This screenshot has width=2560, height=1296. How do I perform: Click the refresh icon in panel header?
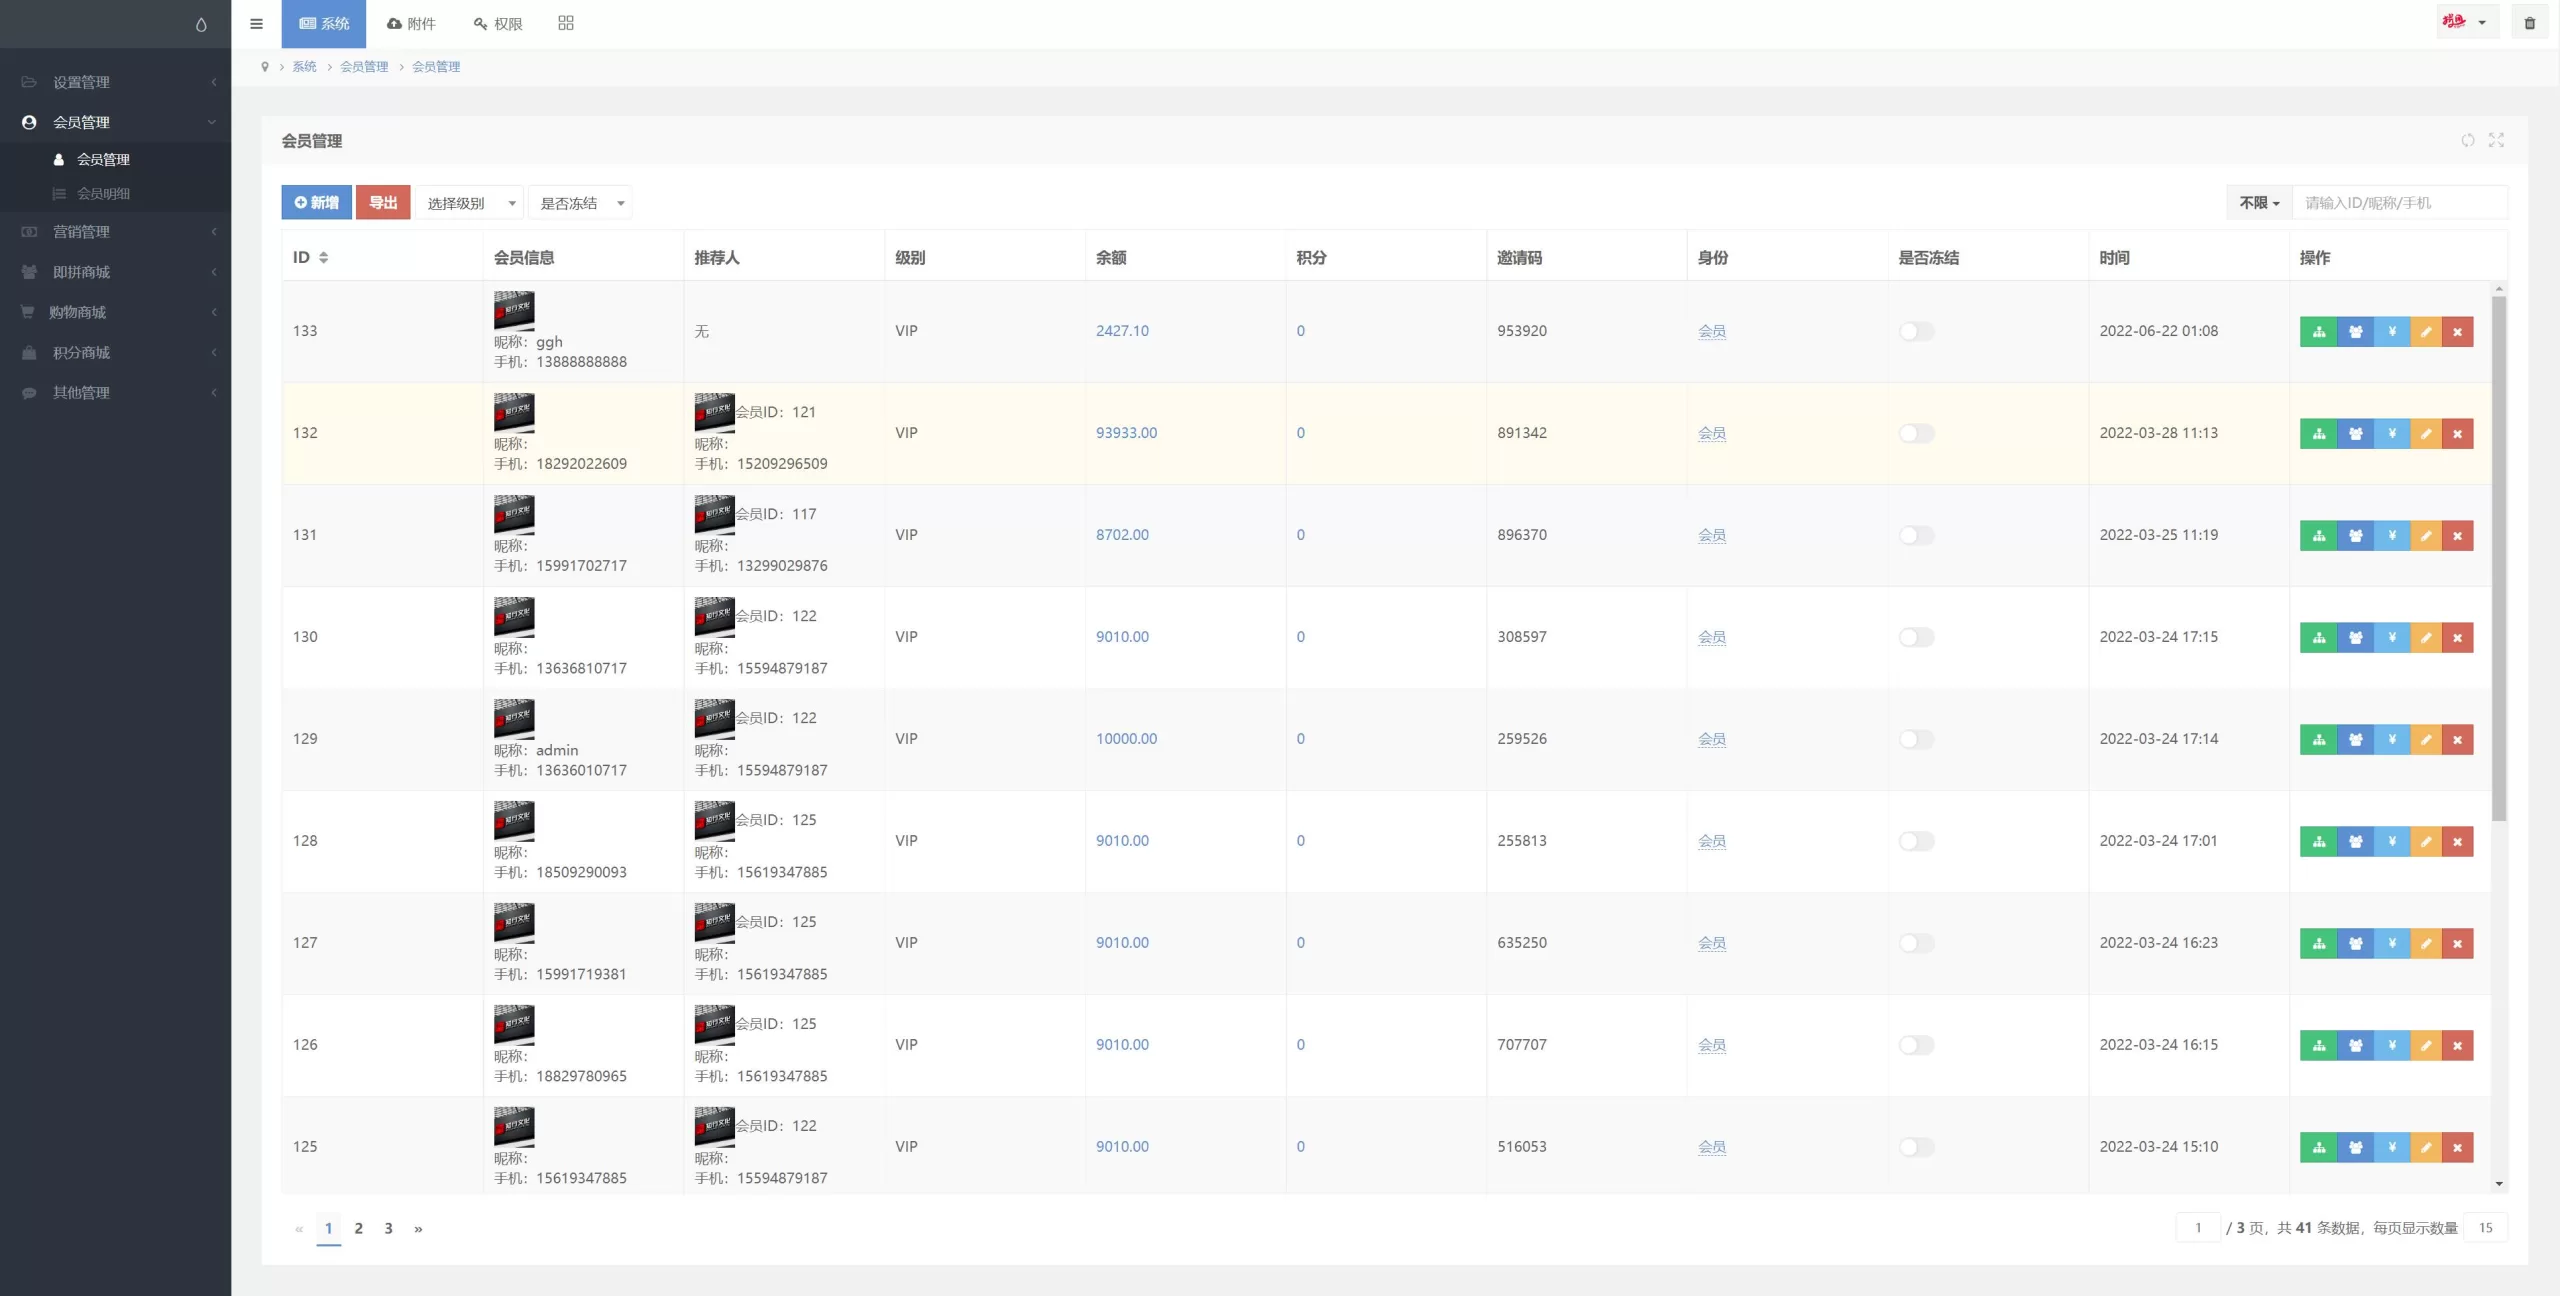(x=2467, y=141)
